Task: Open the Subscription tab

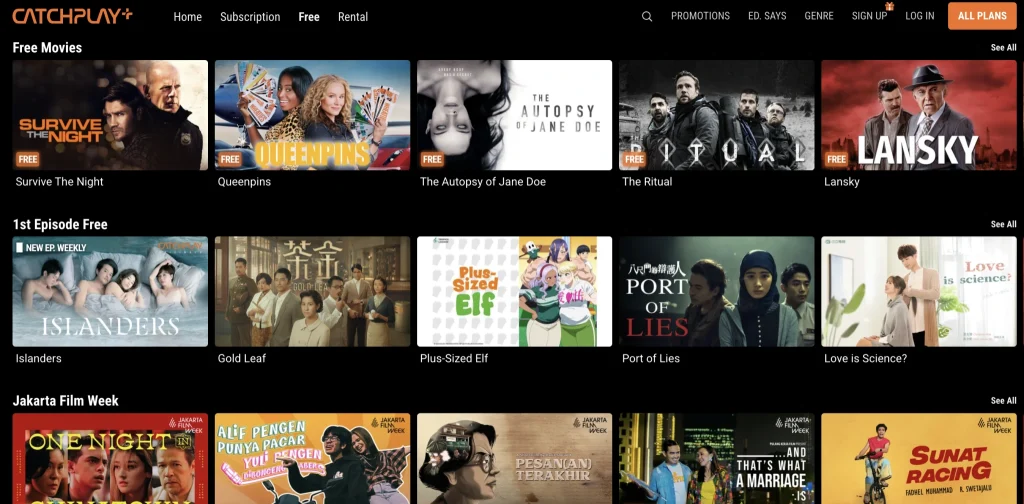Action: pyautogui.click(x=250, y=17)
